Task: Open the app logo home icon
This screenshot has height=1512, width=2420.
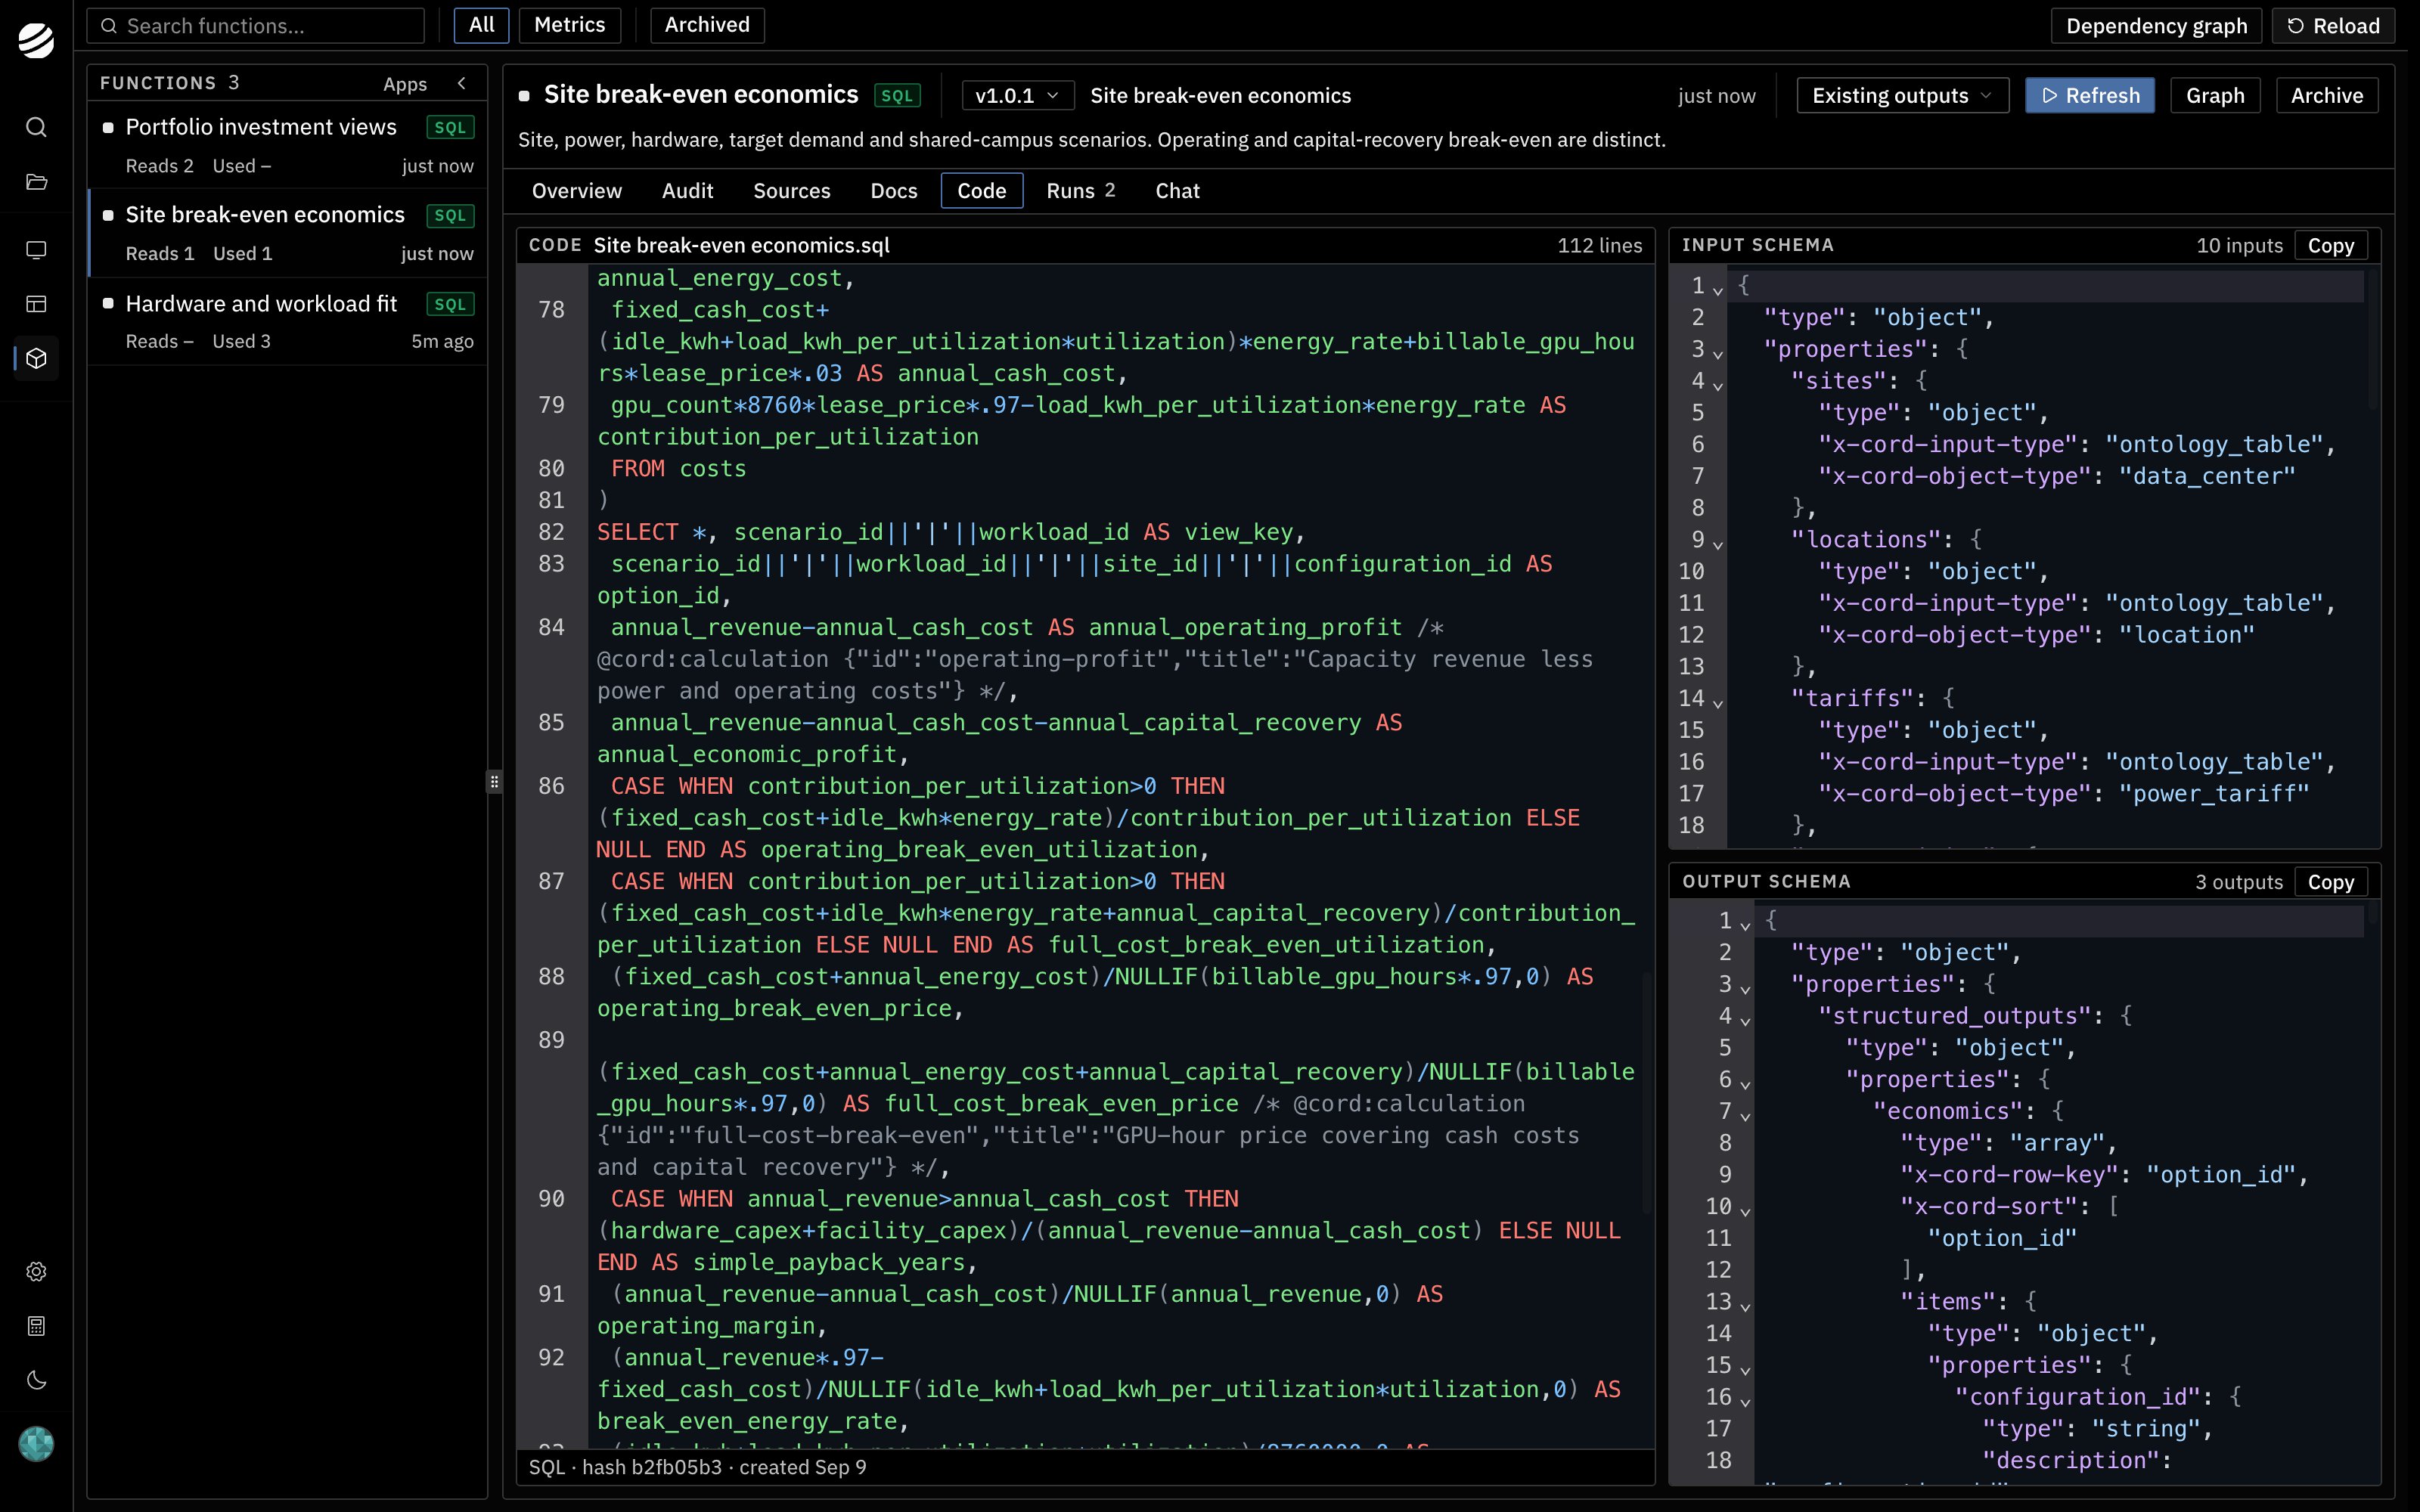Action: (36, 40)
